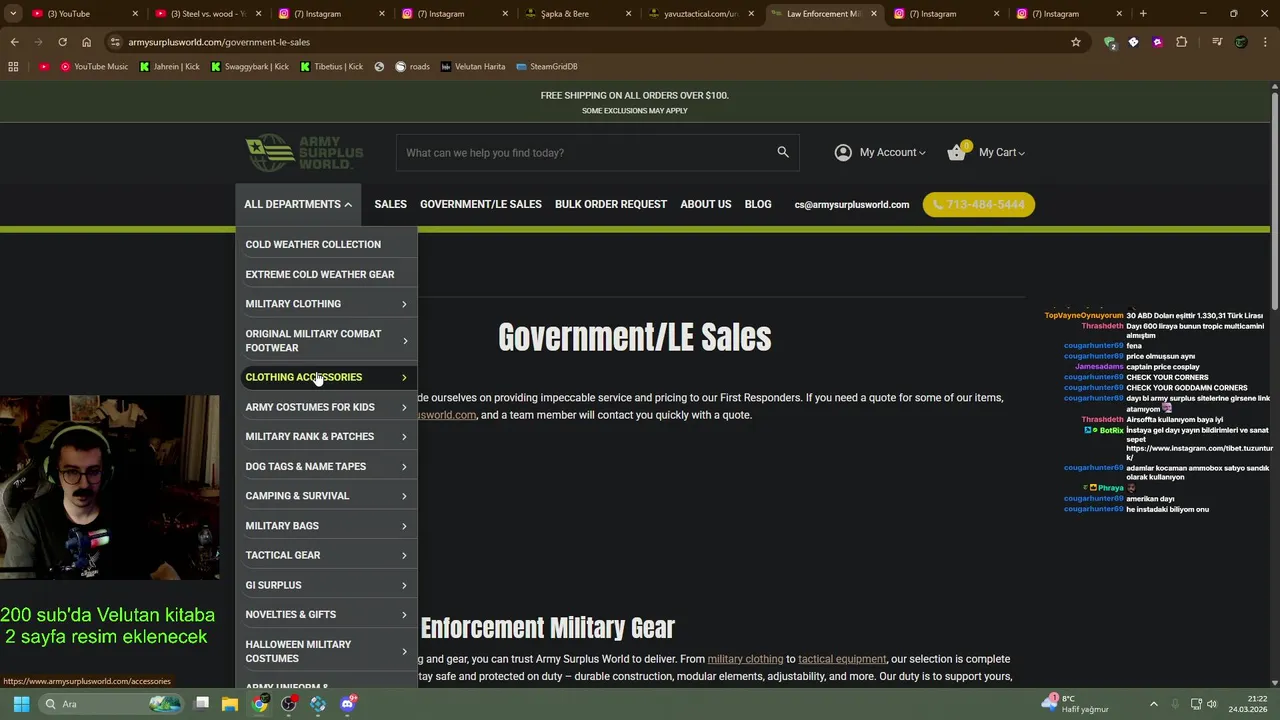Image resolution: width=1280 pixels, height=720 pixels.
Task: Open the media control playlist icon in Chrome toolbar
Action: 1217,42
